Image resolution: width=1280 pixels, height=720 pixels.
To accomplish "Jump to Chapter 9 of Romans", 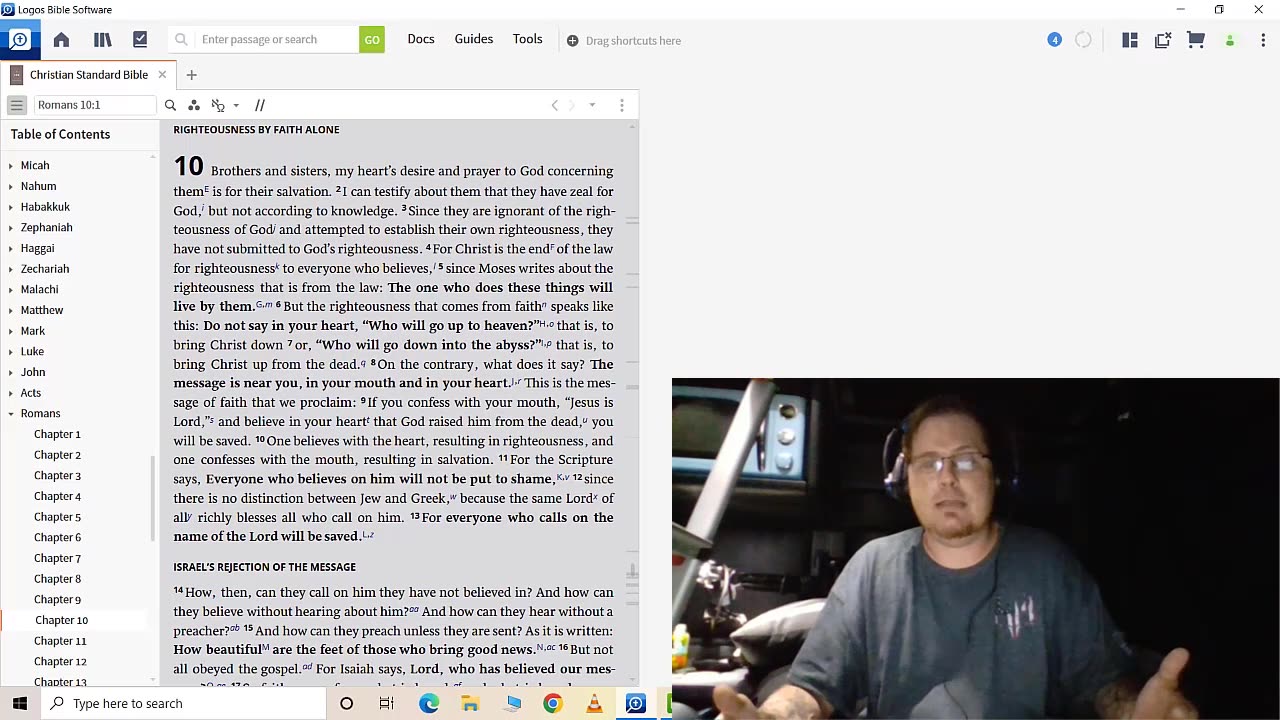I will (x=57, y=600).
